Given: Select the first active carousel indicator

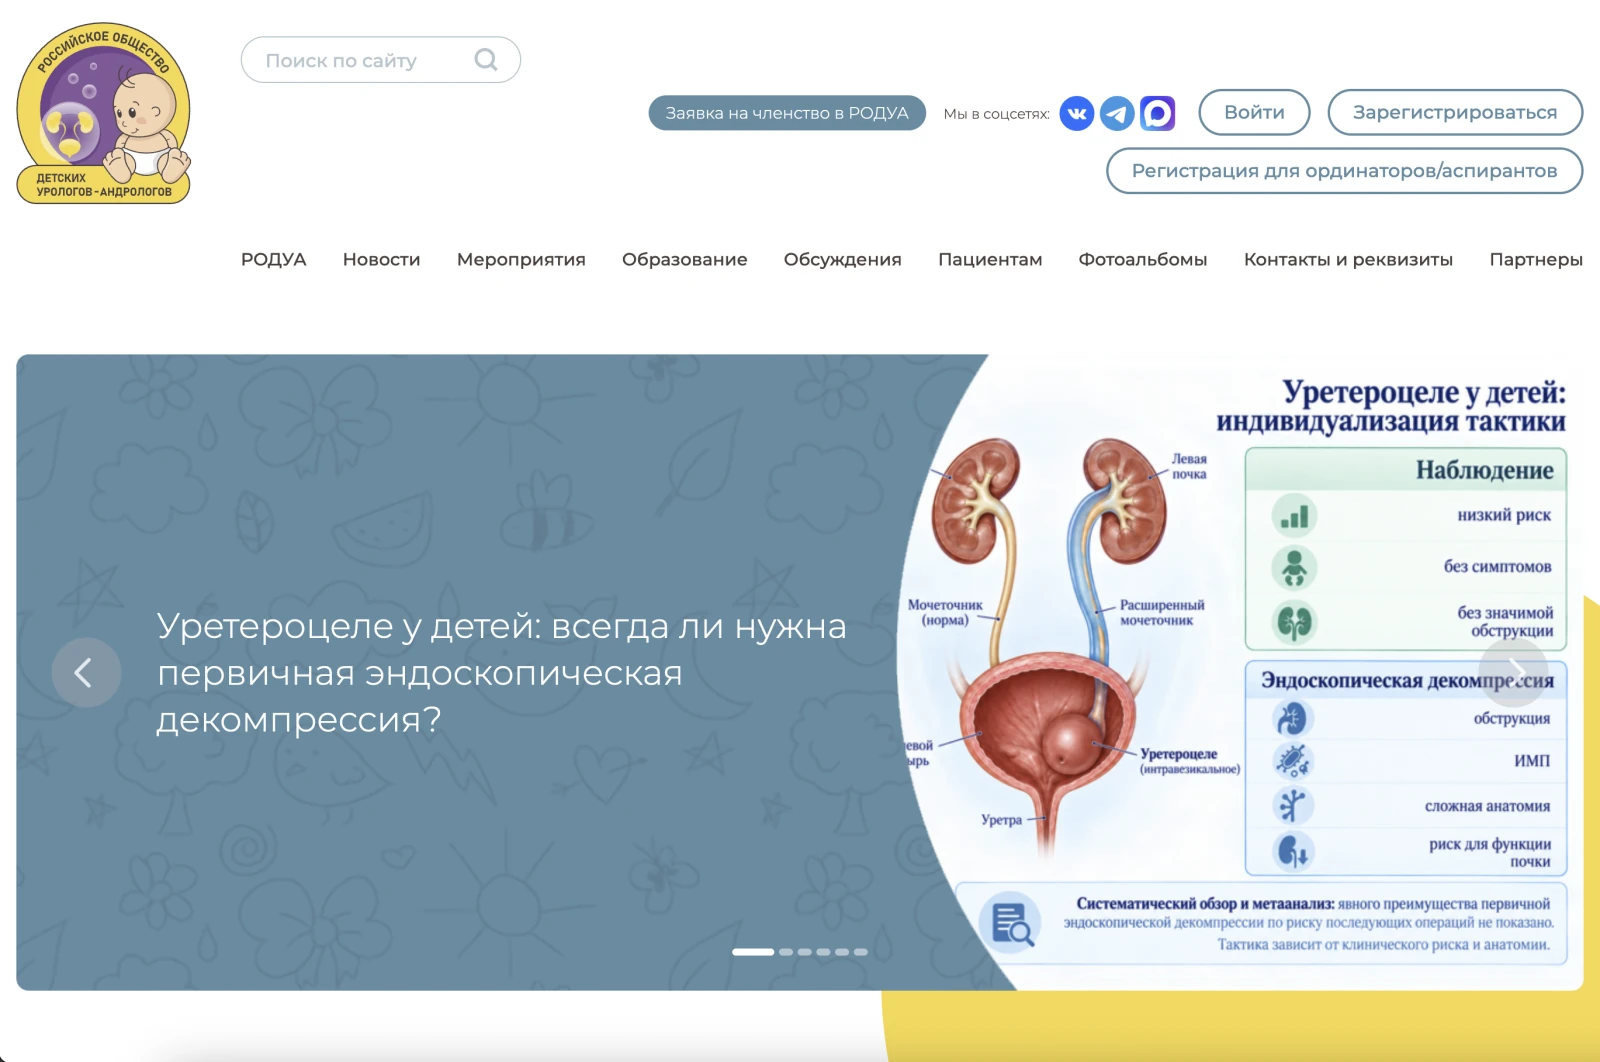Looking at the screenshot, I should (x=753, y=952).
